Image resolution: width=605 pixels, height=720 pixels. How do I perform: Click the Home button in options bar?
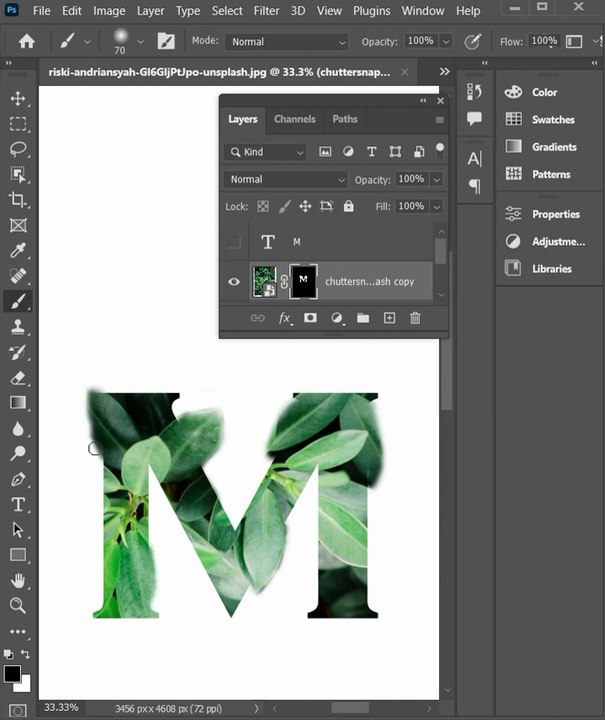point(27,41)
